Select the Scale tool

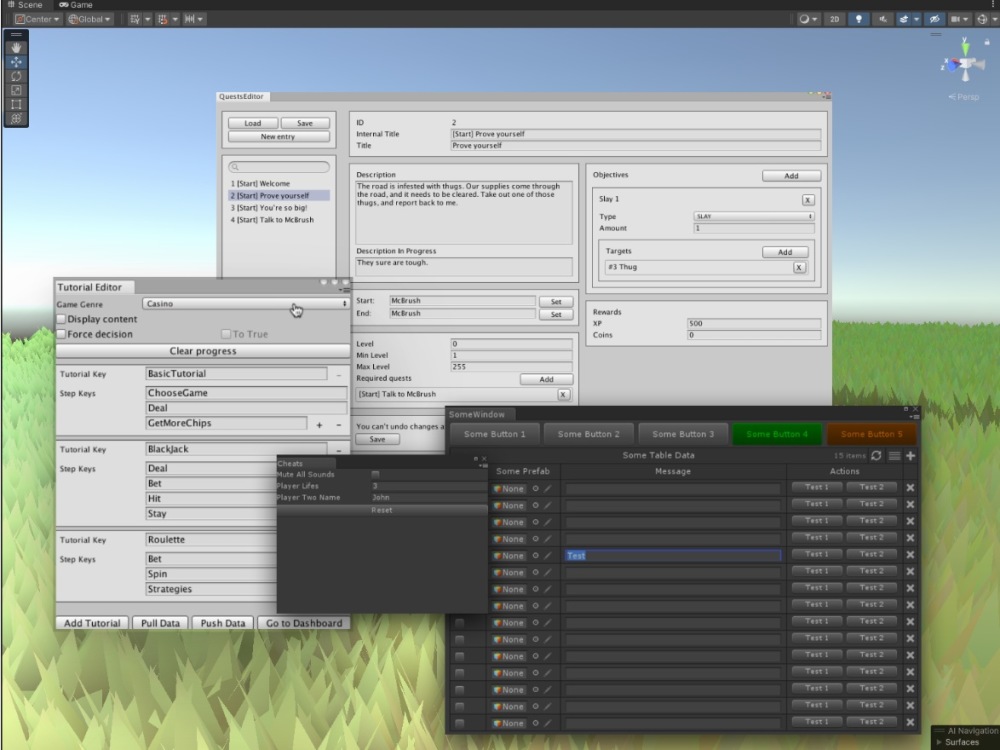tap(16, 90)
